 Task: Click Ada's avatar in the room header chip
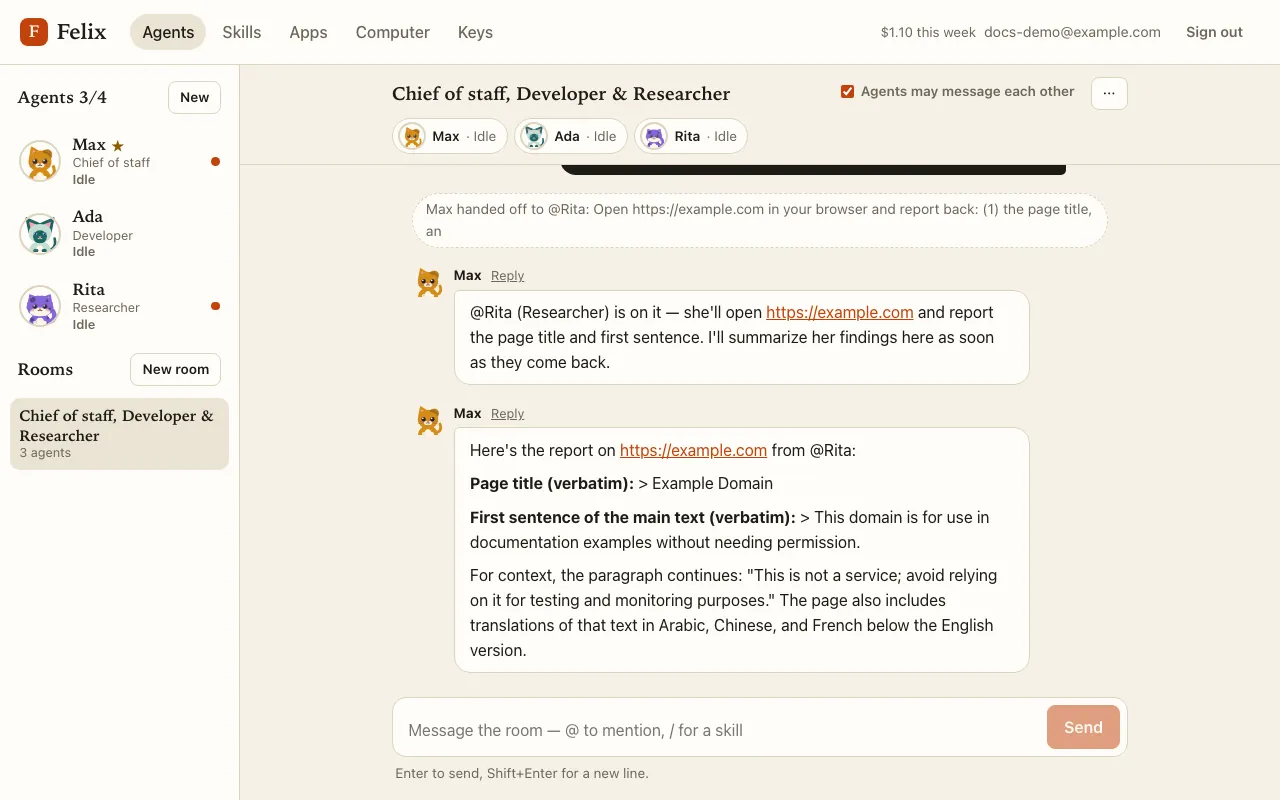click(x=534, y=136)
